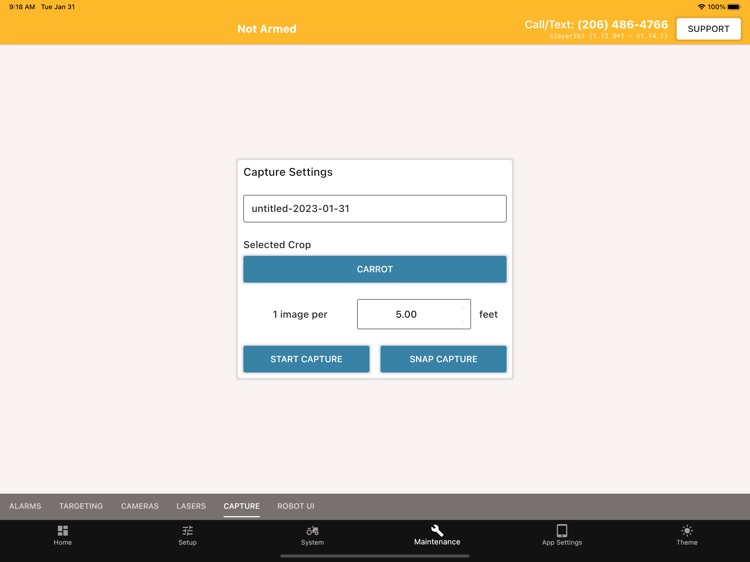The width and height of the screenshot is (750, 562).
Task: Tap the Call/Text phone number
Action: 622,25
